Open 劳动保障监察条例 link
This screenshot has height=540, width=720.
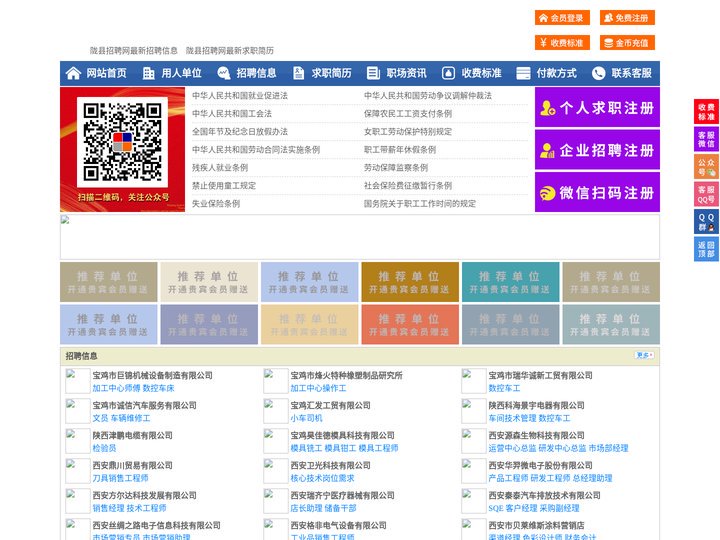point(396,168)
